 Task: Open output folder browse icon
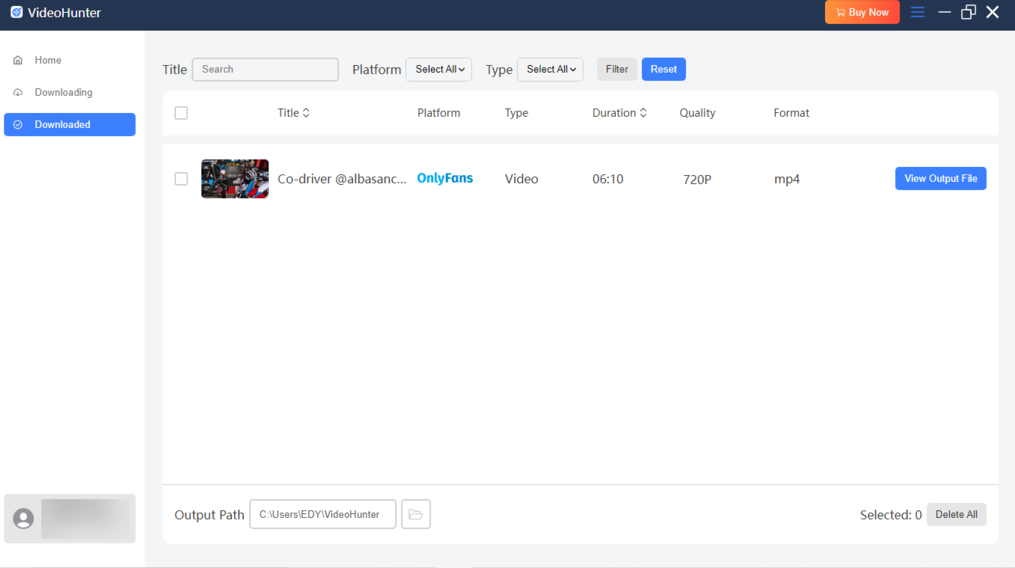[x=416, y=514]
